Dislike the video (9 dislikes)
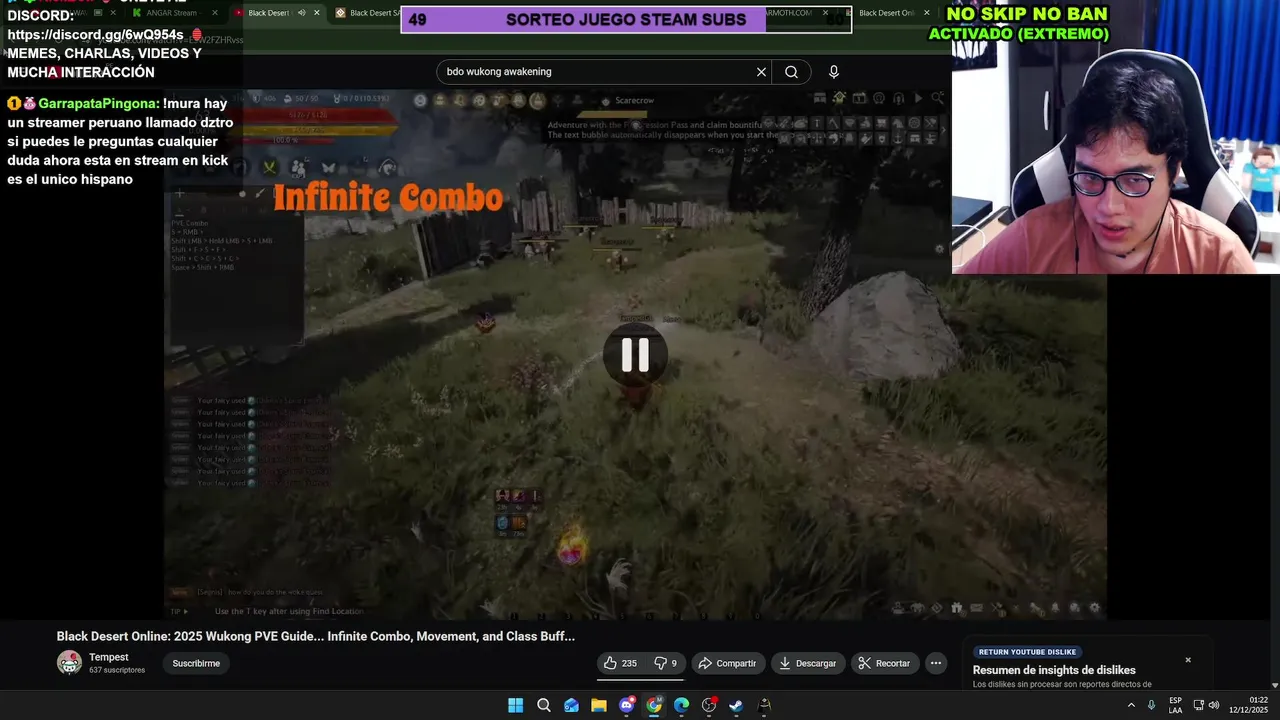 [x=665, y=663]
